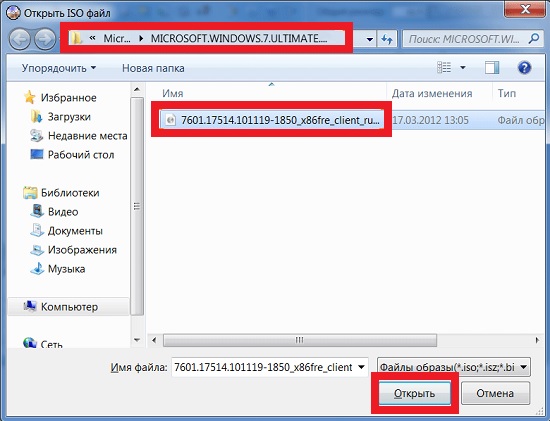Click the search magnifier icon
Viewport: 550px width, 421px height.
coord(534,39)
